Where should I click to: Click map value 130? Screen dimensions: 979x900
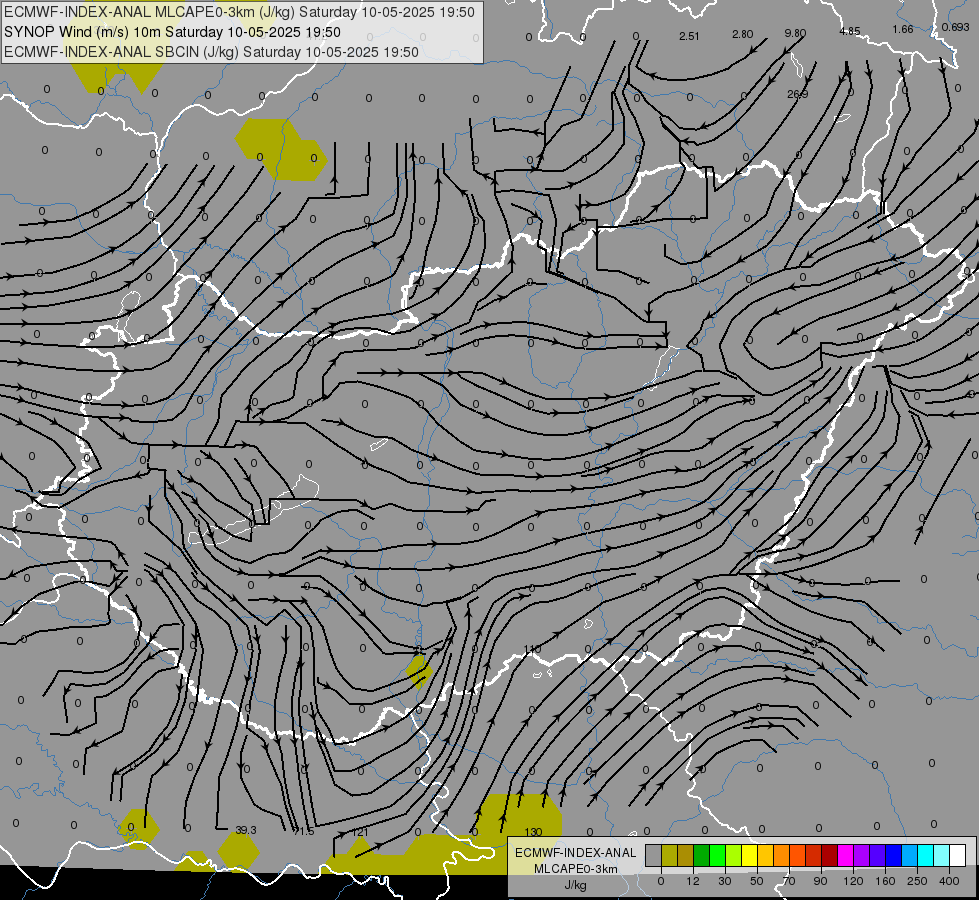coord(533,833)
